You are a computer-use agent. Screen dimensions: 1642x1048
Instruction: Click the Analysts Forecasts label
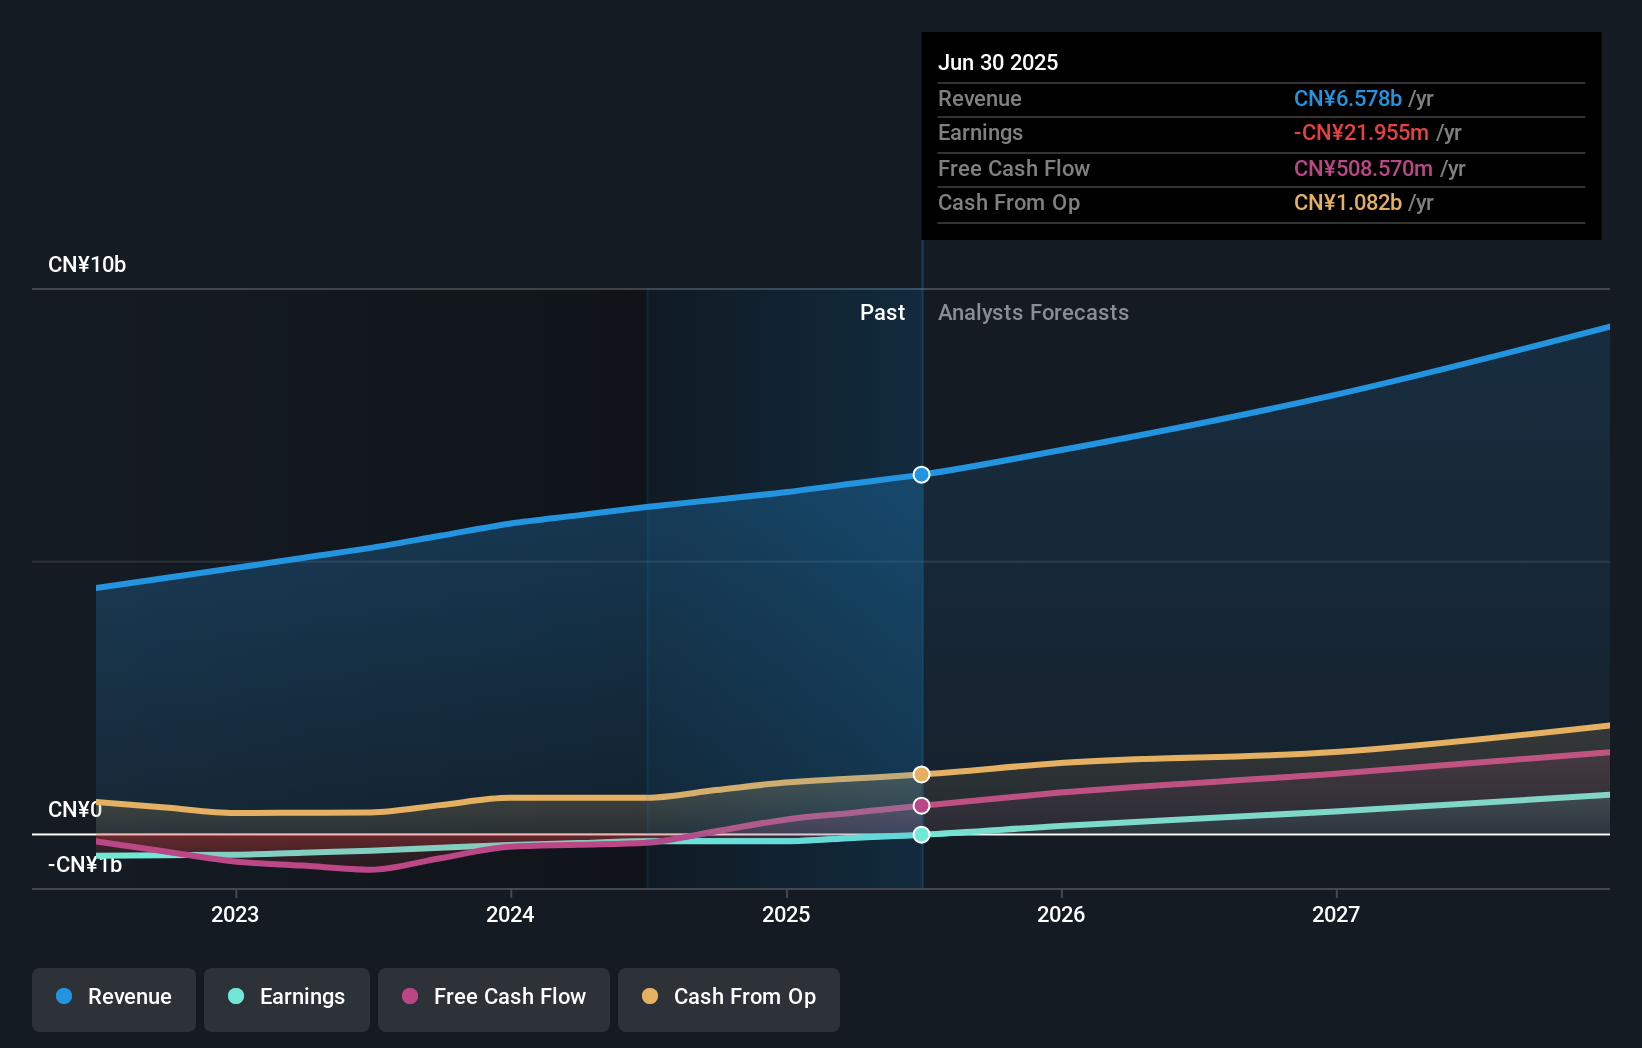click(1033, 313)
